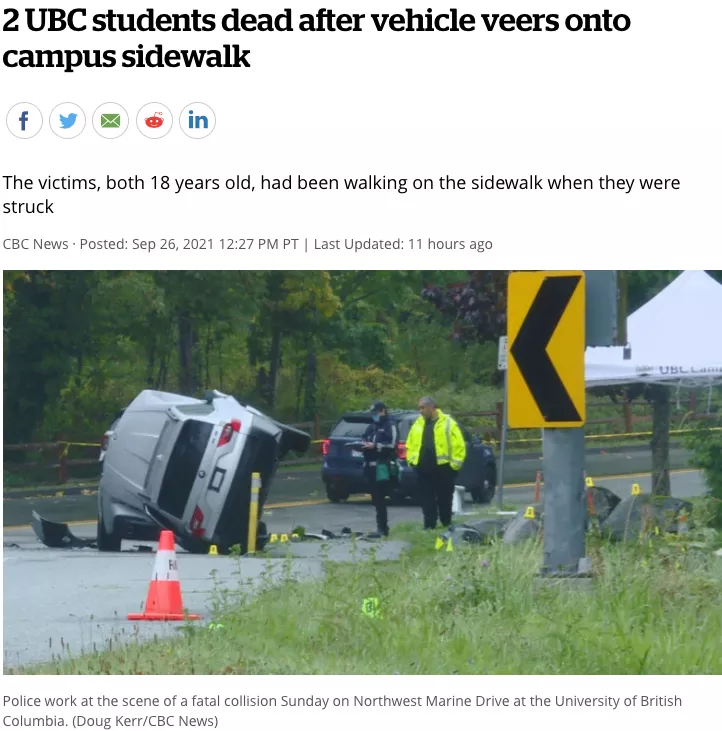This screenshot has height=731, width=722.
Task: Click the officer in the yellow jacket
Action: click(x=435, y=462)
